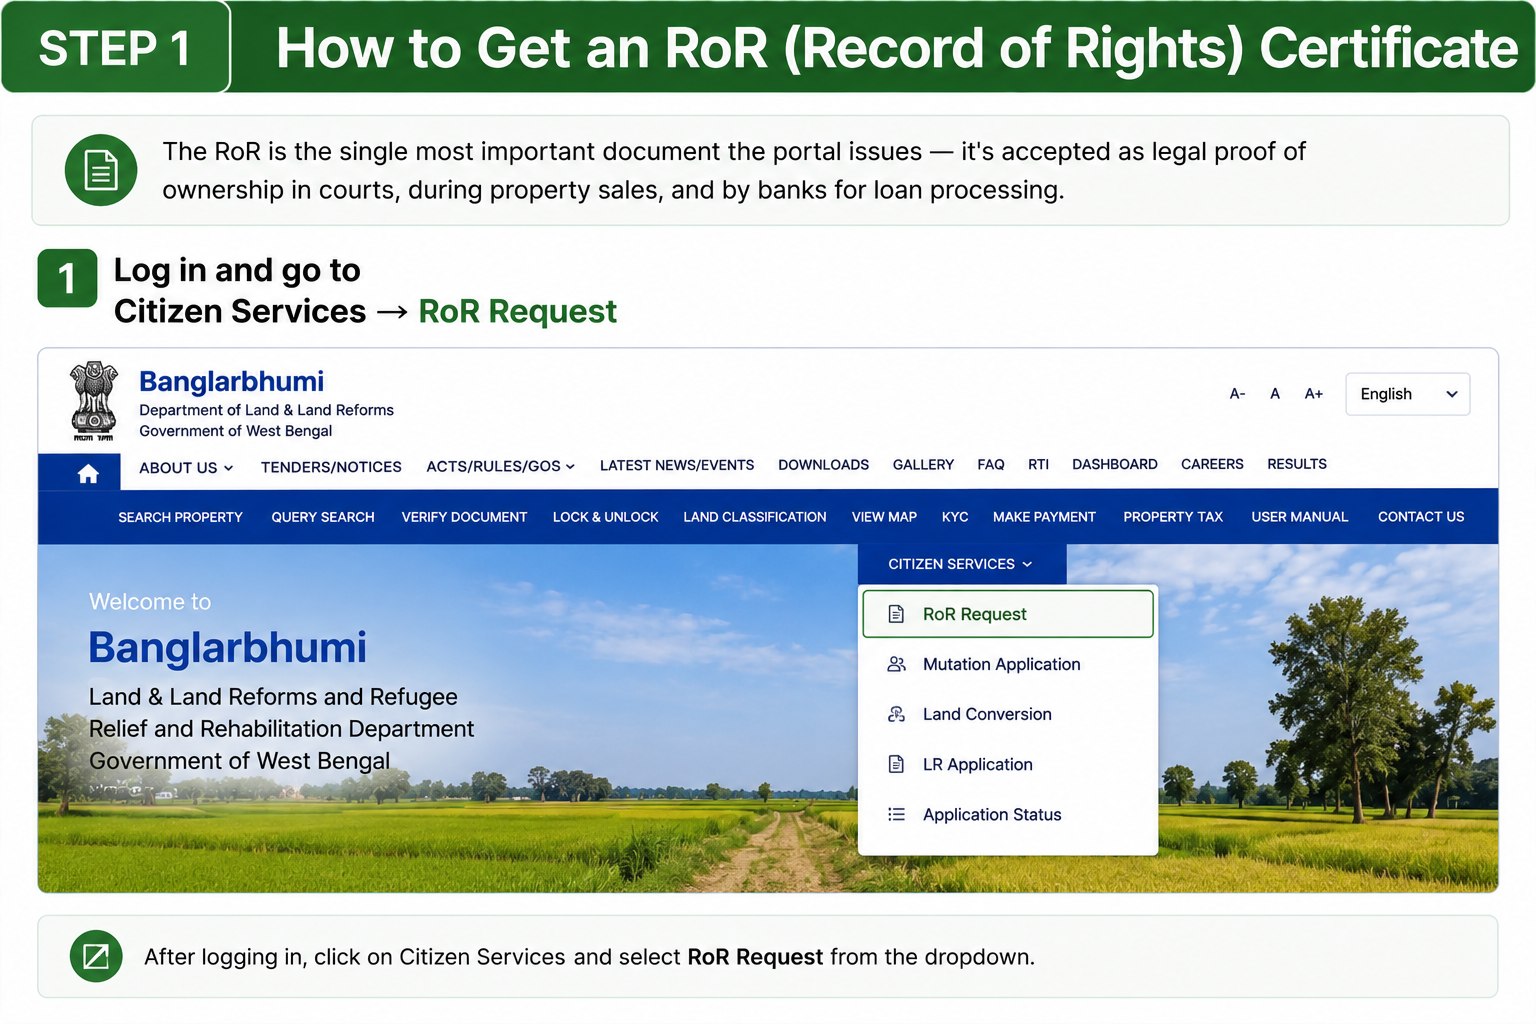Collapse the CITIZEN SERVICES dropdown
Screen dimensions: 1536x1024
point(961,564)
